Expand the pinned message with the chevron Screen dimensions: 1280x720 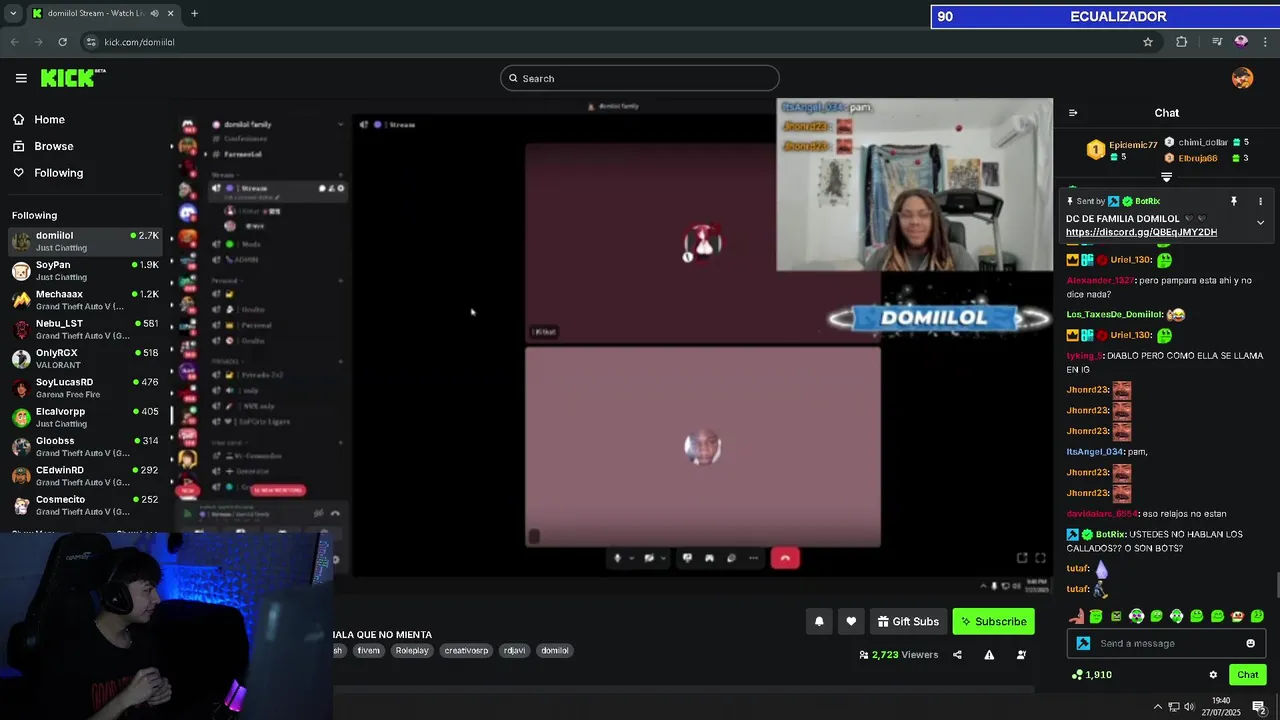1260,222
